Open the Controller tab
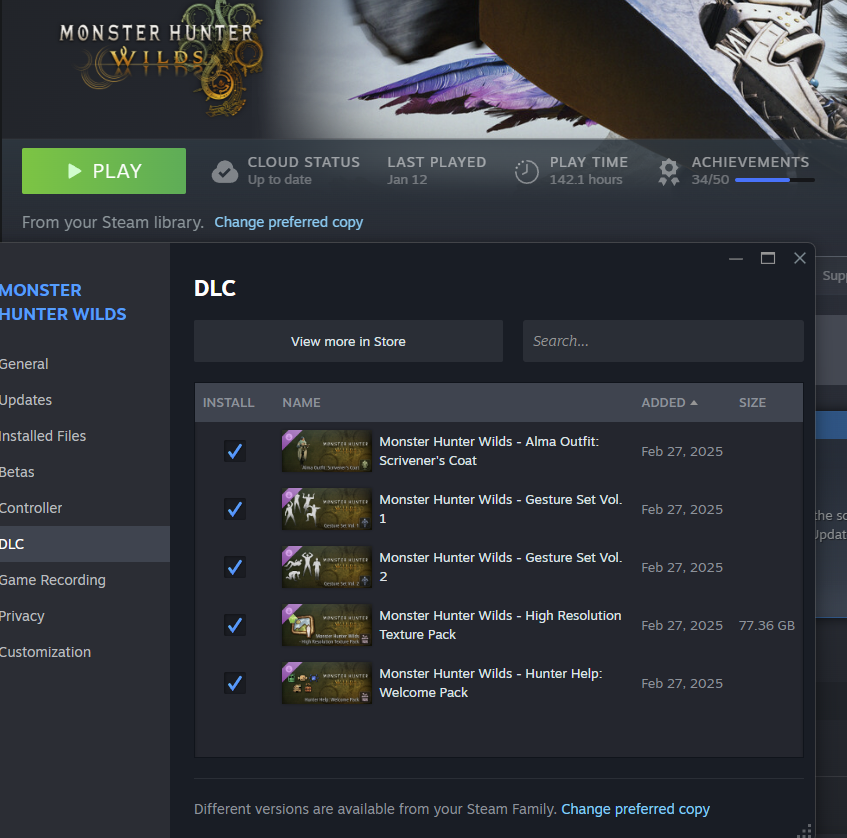Viewport: 847px width, 838px height. point(85,508)
